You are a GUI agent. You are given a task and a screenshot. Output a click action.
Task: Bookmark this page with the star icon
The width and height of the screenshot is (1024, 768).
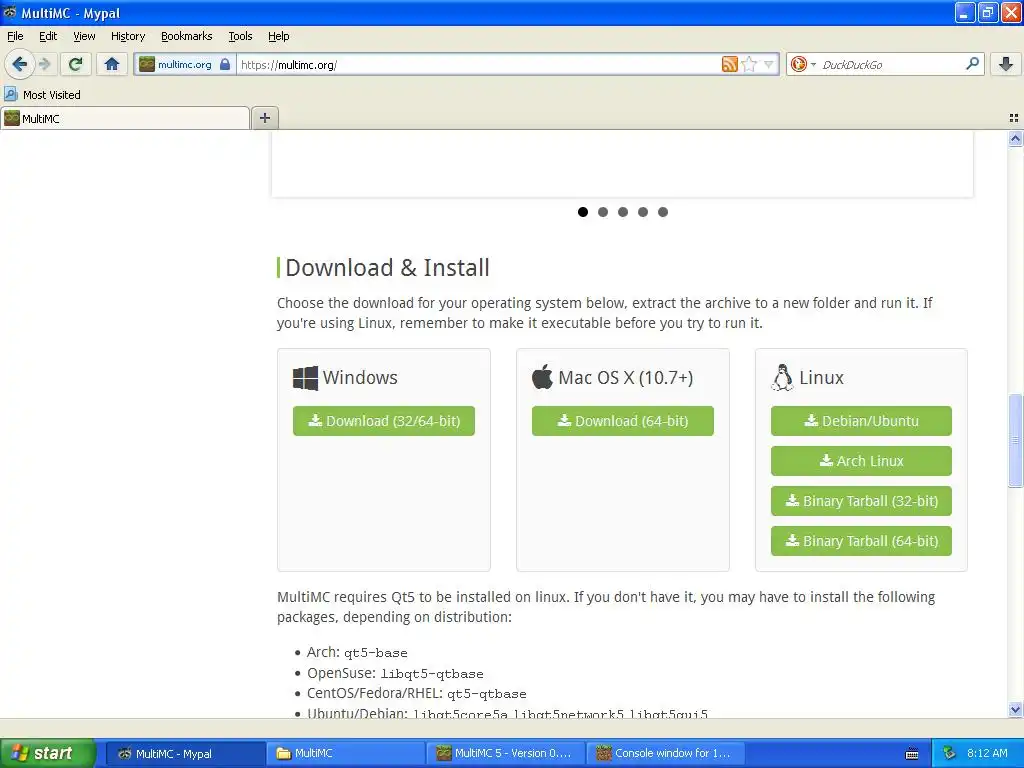[749, 64]
